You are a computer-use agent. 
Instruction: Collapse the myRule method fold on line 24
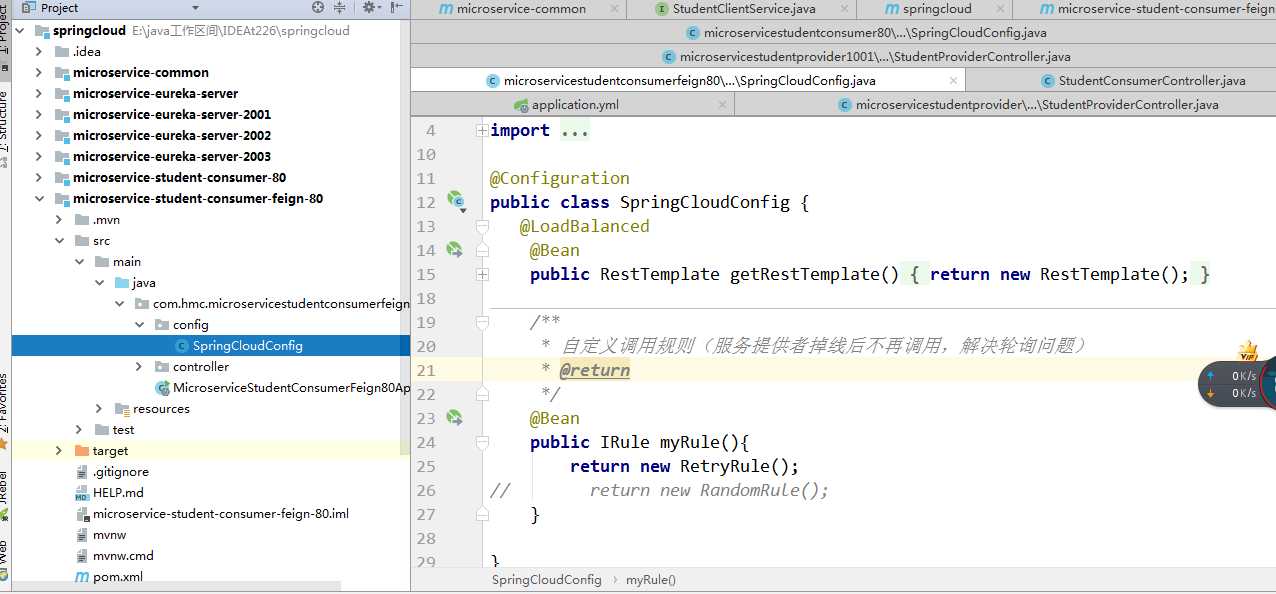(482, 442)
